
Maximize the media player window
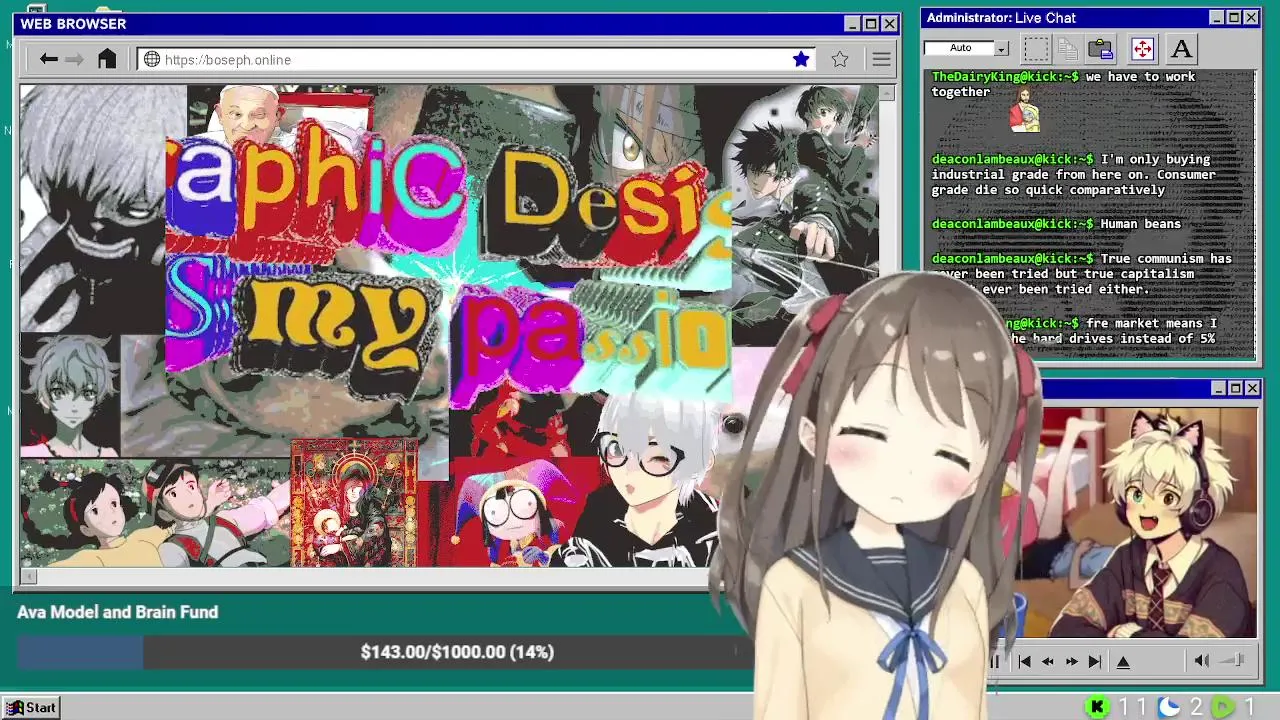point(1236,388)
